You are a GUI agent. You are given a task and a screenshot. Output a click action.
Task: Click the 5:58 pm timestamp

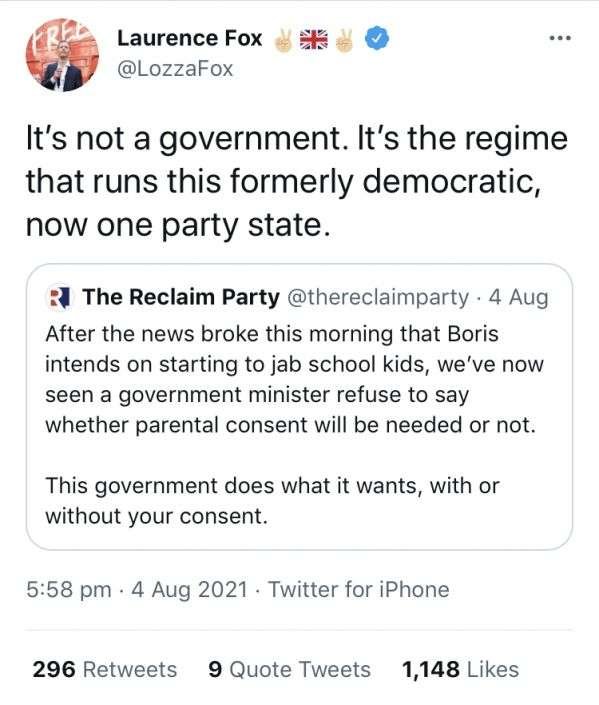tap(69, 589)
